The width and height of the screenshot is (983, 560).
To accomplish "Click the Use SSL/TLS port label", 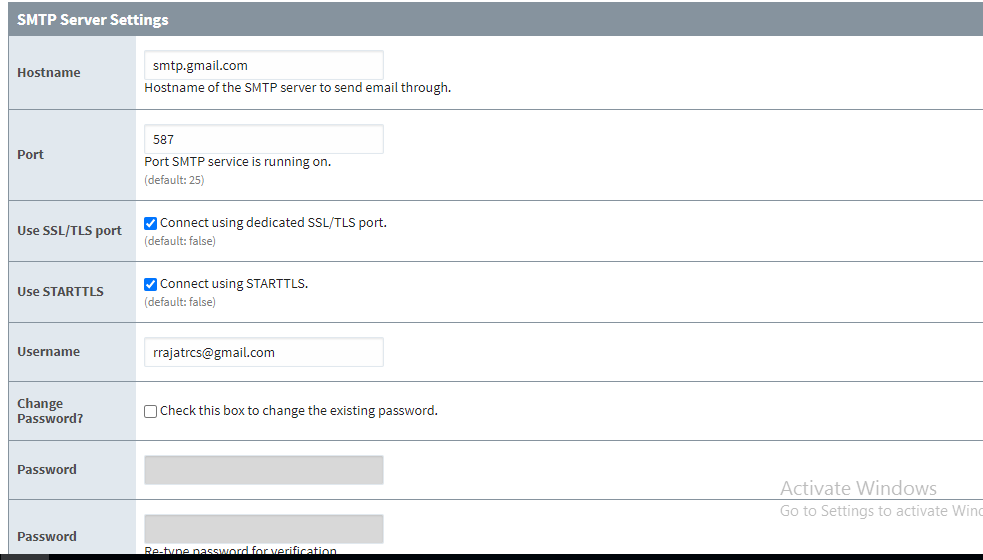I will pyautogui.click(x=70, y=231).
